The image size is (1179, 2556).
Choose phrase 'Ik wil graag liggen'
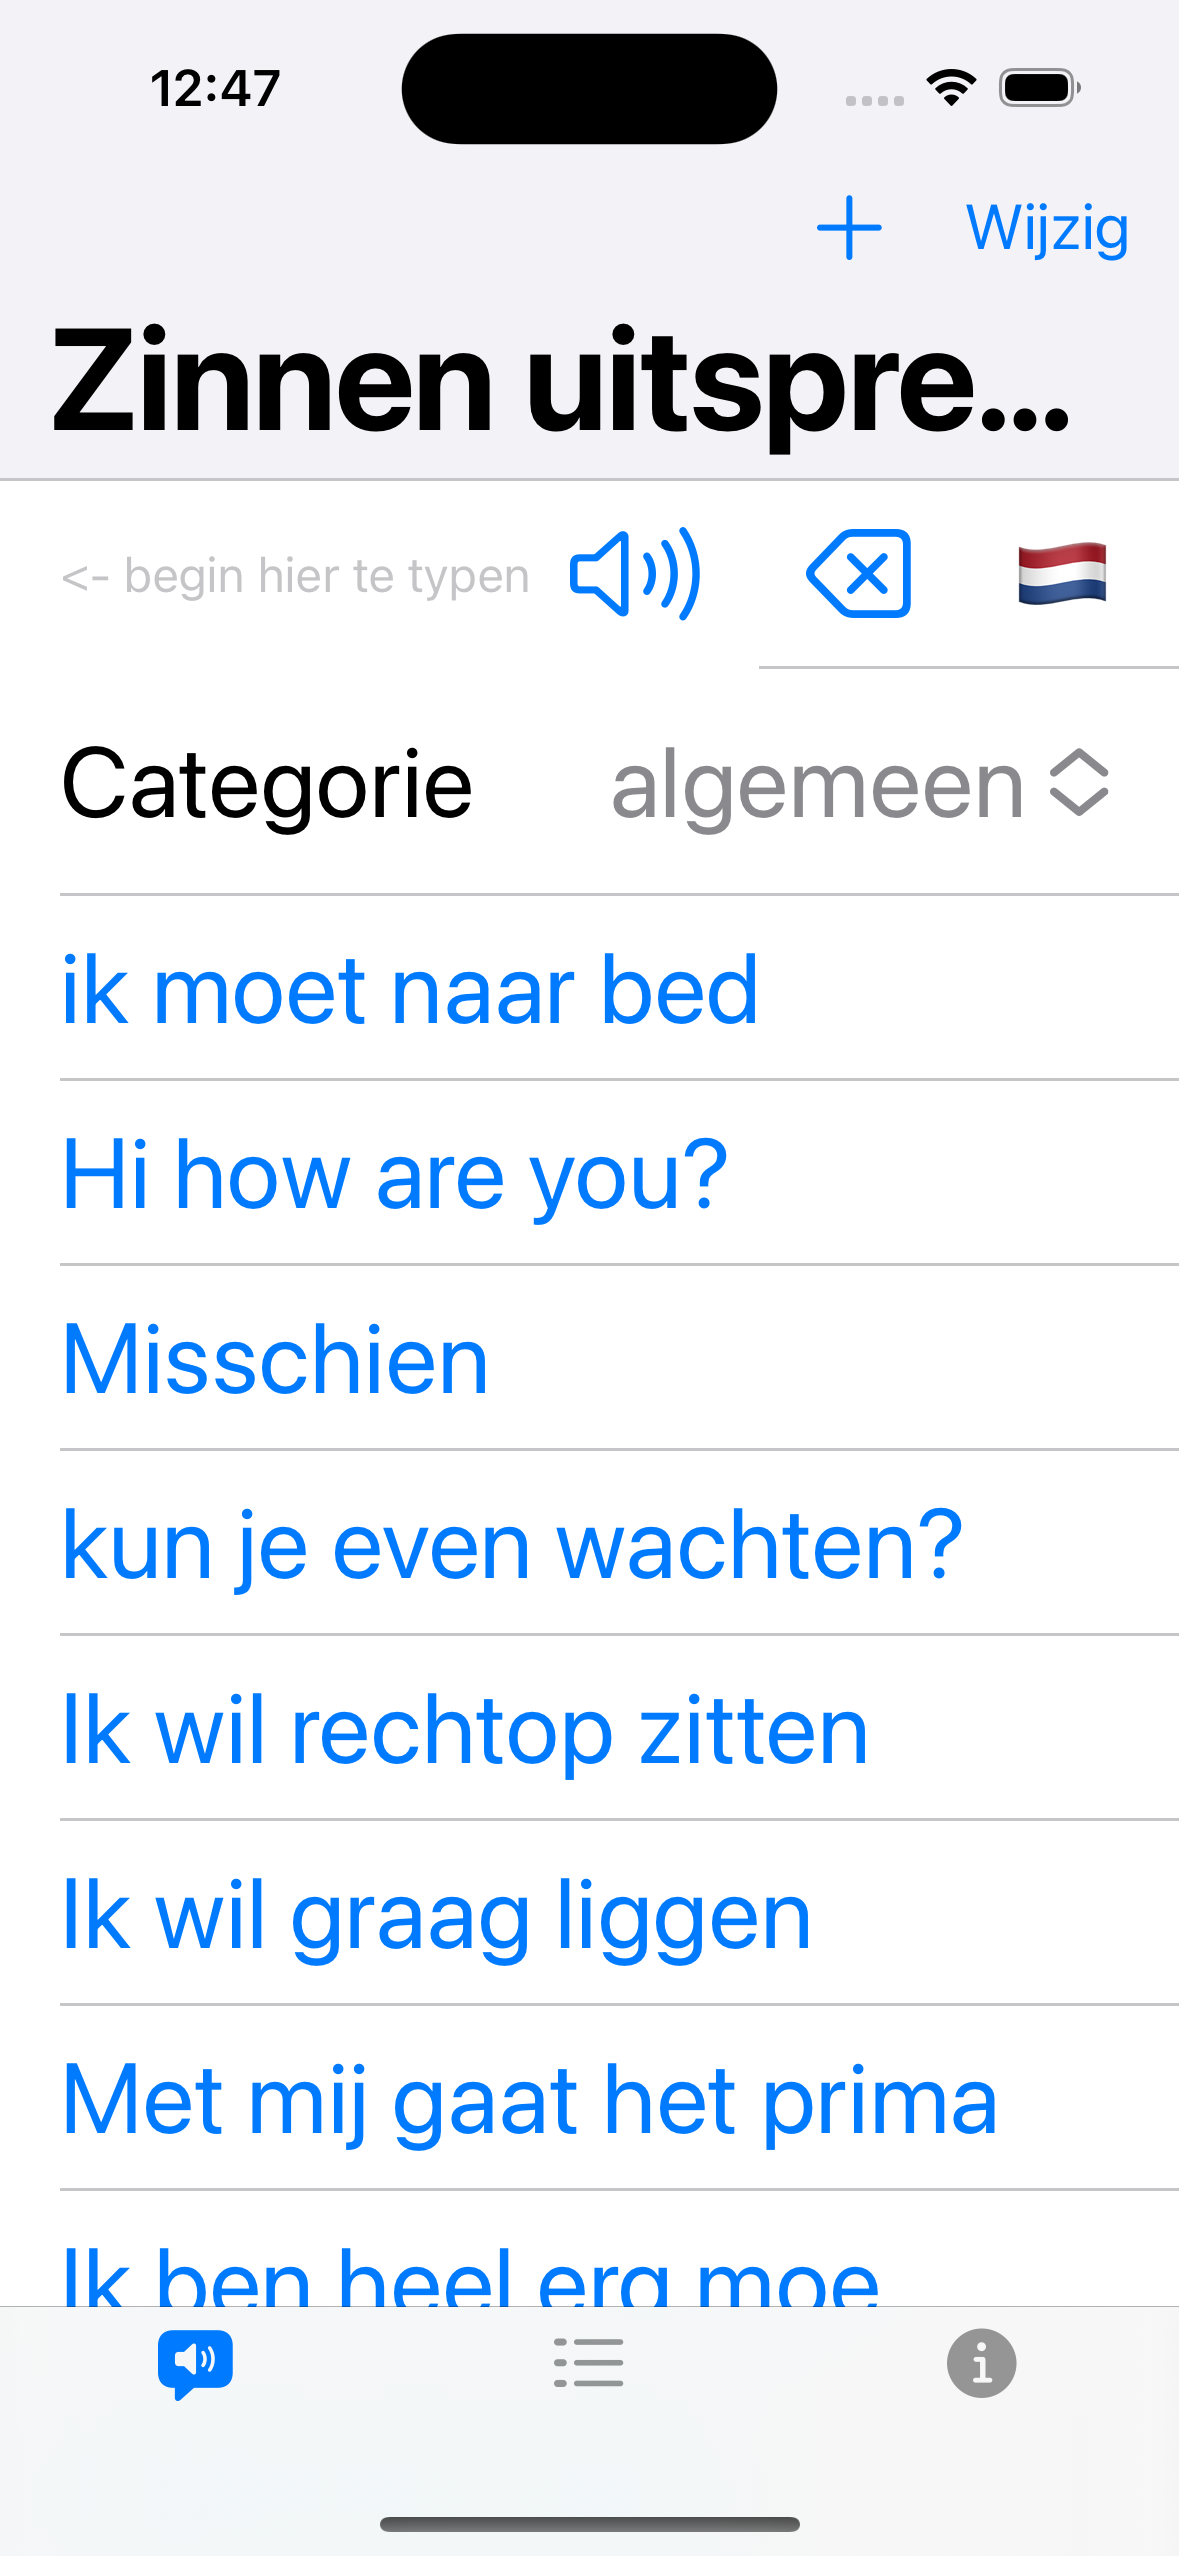[436, 1915]
